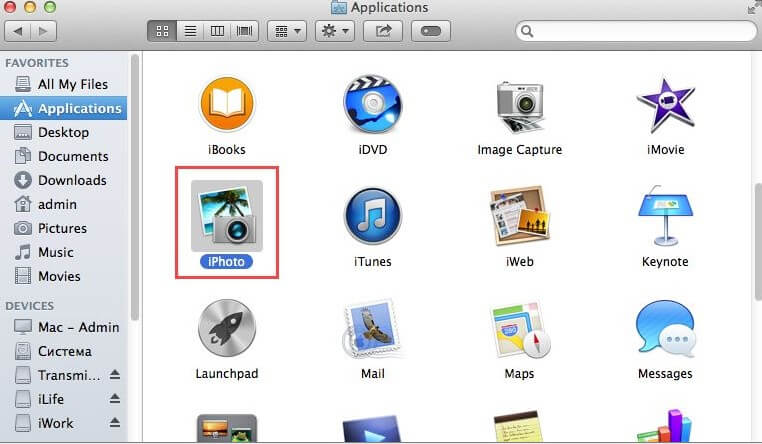Click the Image Capture name label
Screen dimensions: 762x444
(520, 150)
